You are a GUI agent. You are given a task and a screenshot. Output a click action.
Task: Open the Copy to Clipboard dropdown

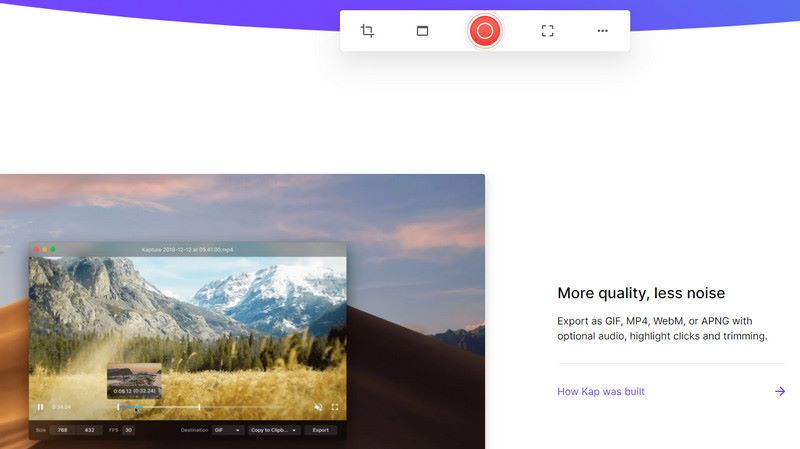click(274, 430)
